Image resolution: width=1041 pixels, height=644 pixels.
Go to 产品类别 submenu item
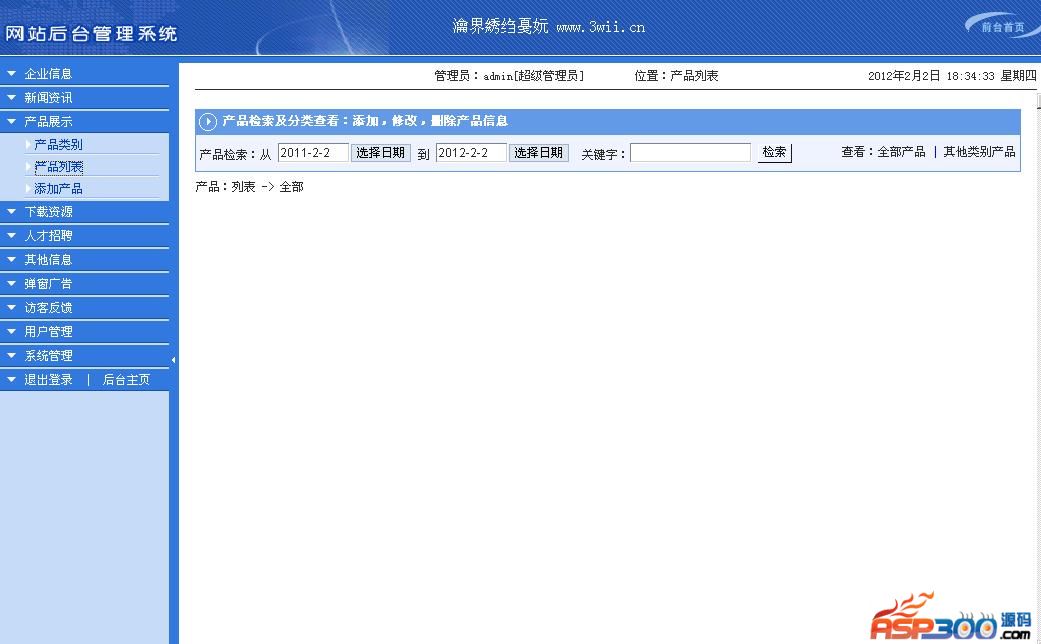[x=58, y=145]
